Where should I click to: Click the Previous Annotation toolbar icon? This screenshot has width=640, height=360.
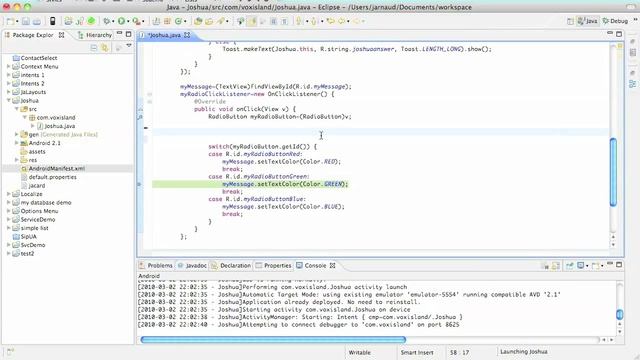click(x=313, y=21)
